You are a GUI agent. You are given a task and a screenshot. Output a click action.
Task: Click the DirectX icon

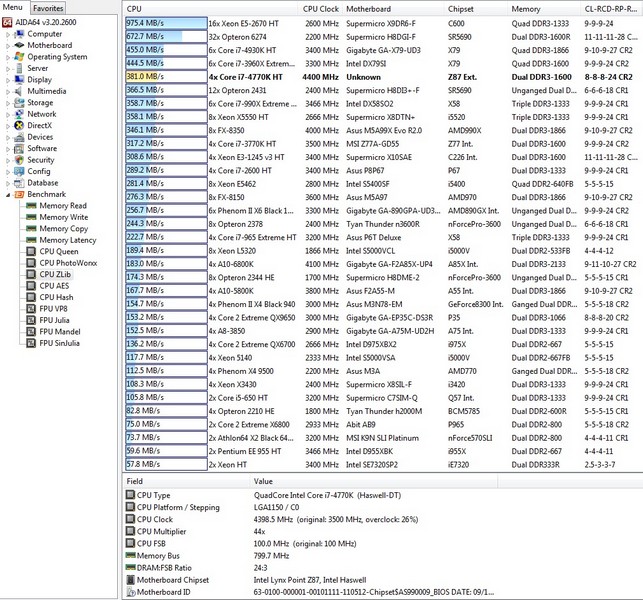(19, 126)
